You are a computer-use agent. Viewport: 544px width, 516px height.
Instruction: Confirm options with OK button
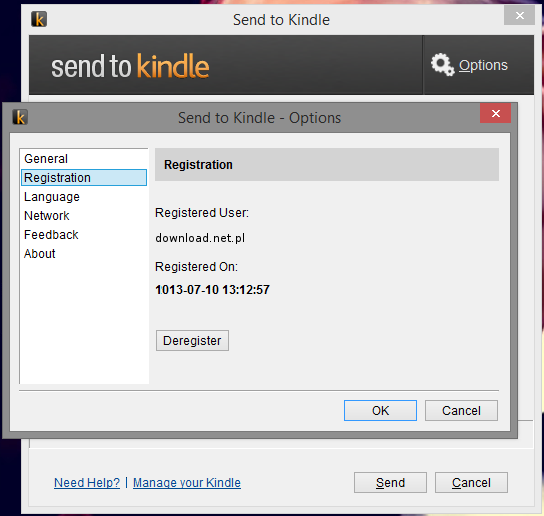[x=380, y=411]
